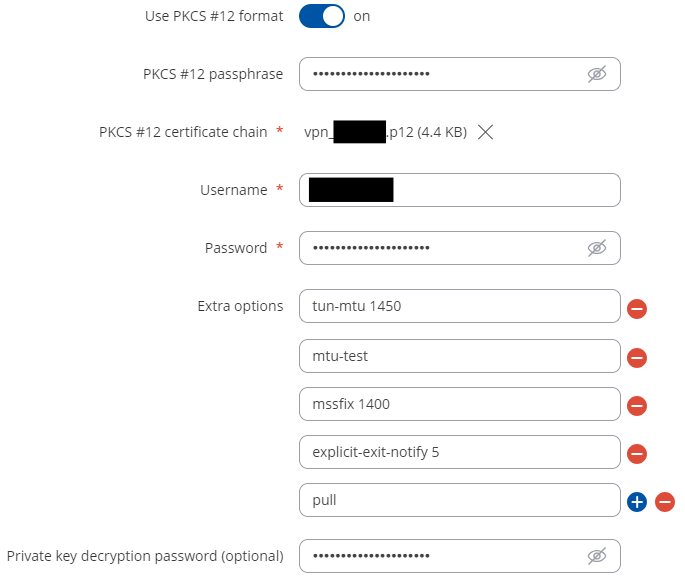Click the mtu-test option input

click(x=460, y=356)
